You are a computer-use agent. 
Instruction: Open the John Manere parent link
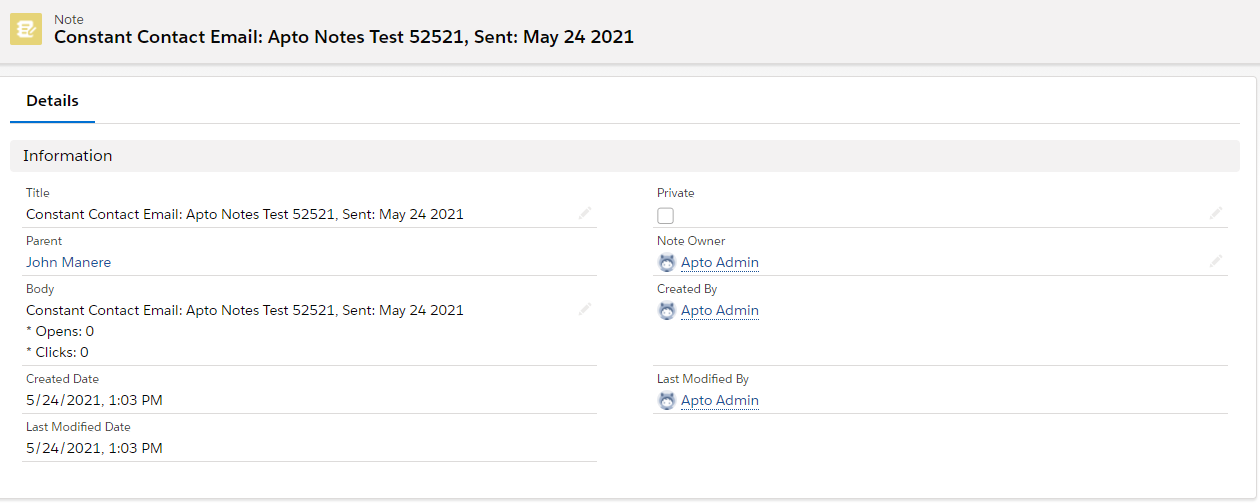68,262
